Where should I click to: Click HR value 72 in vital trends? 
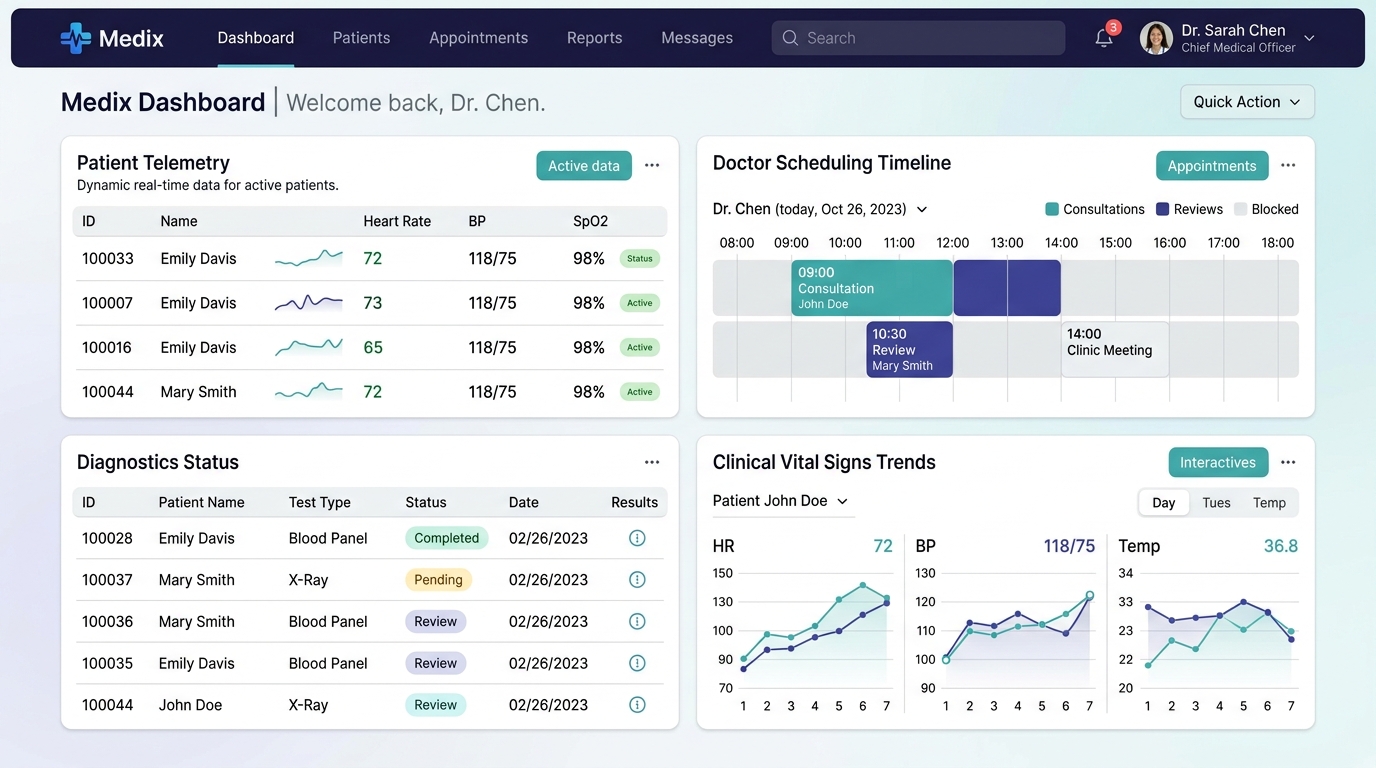tap(883, 546)
